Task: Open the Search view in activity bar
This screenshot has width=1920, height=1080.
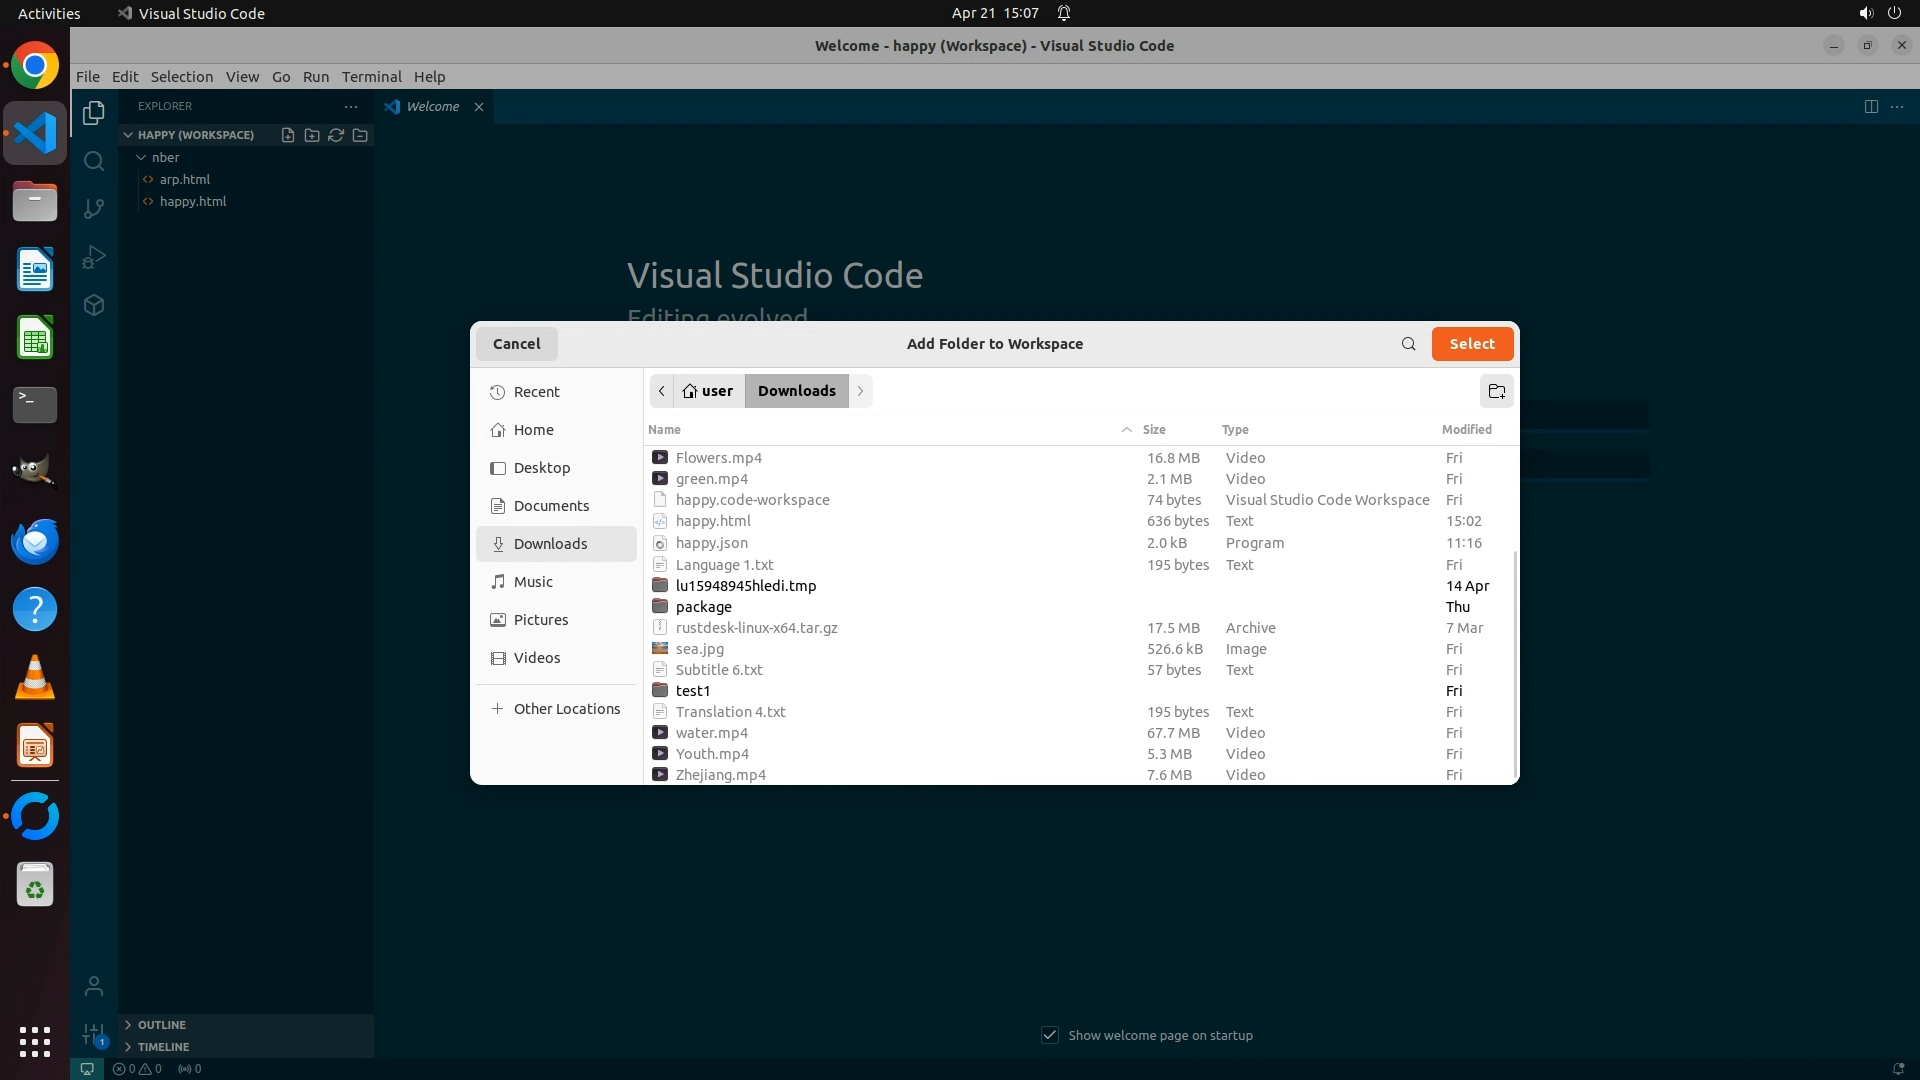Action: click(94, 161)
